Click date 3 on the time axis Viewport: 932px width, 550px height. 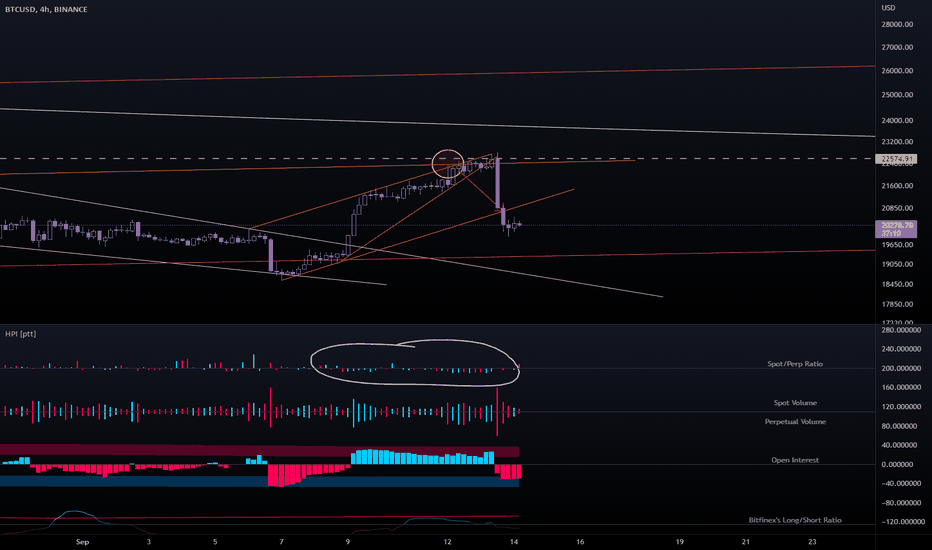149,542
